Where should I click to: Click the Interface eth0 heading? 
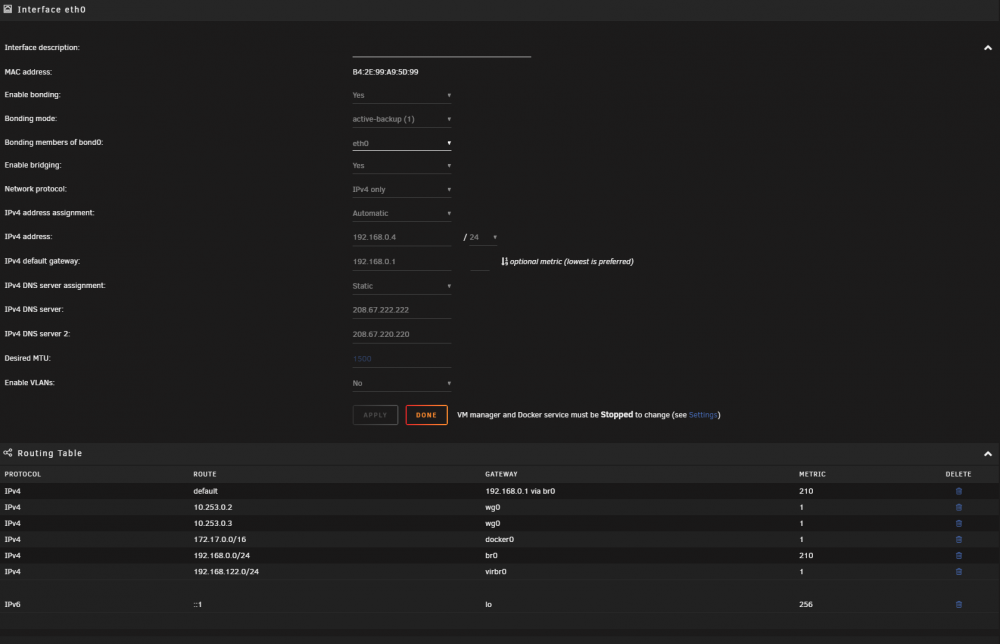52,10
